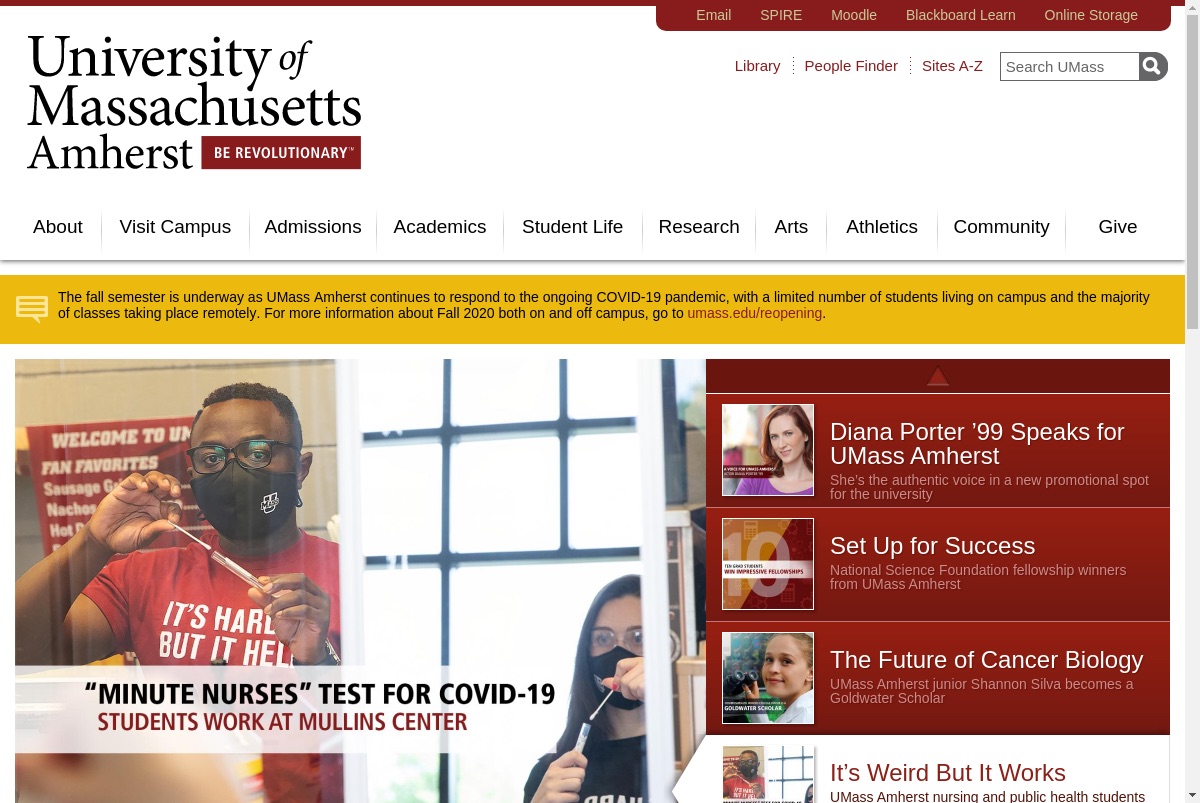Click the magnifying glass search icon

coord(1153,66)
